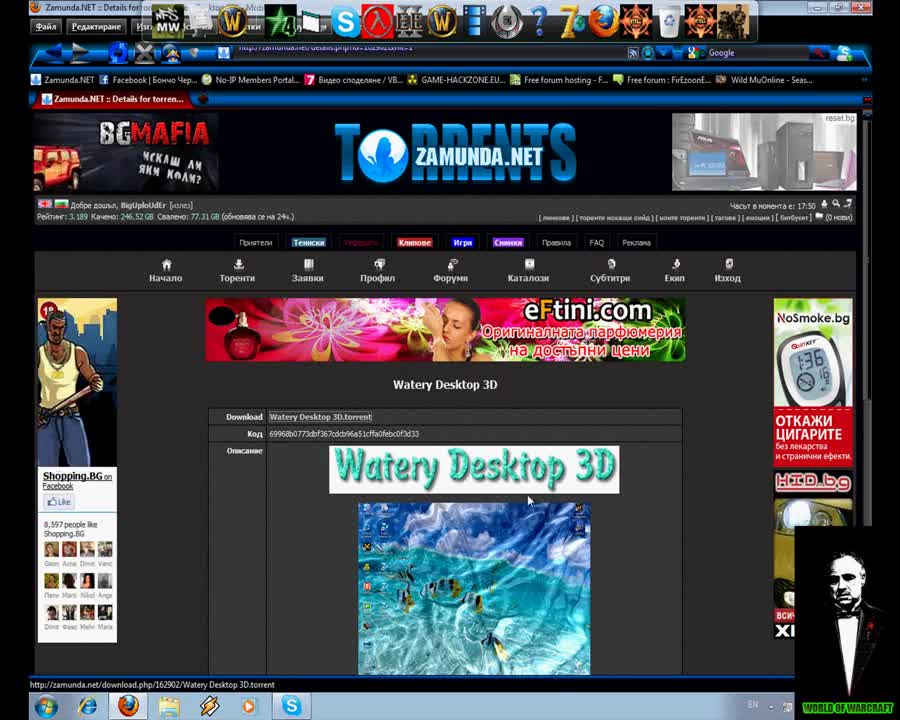This screenshot has height=720, width=900.
Task: Like Shopping.BG with the Like button
Action: 59,502
